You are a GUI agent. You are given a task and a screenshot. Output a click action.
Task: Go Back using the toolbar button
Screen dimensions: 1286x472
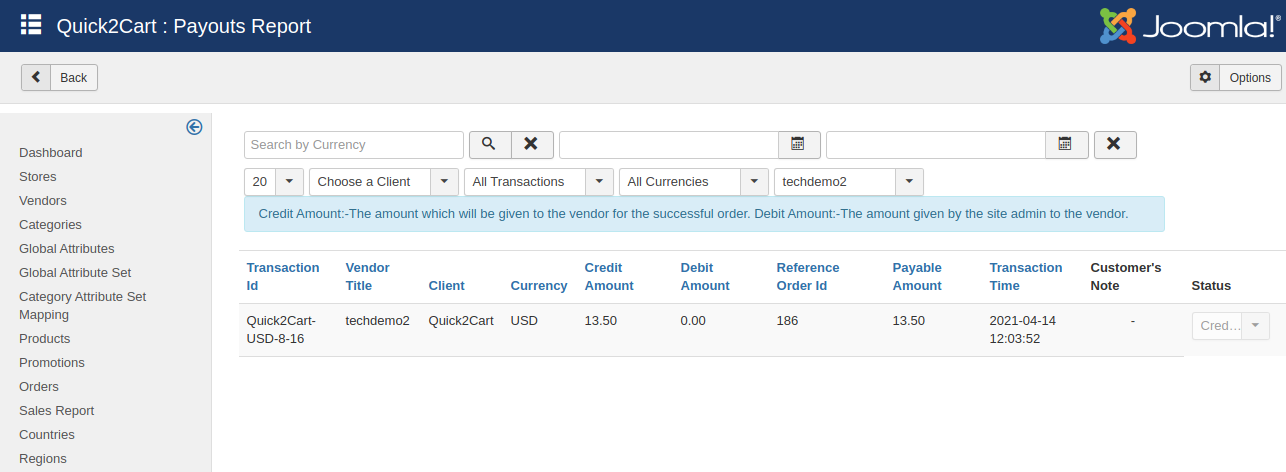pos(60,78)
